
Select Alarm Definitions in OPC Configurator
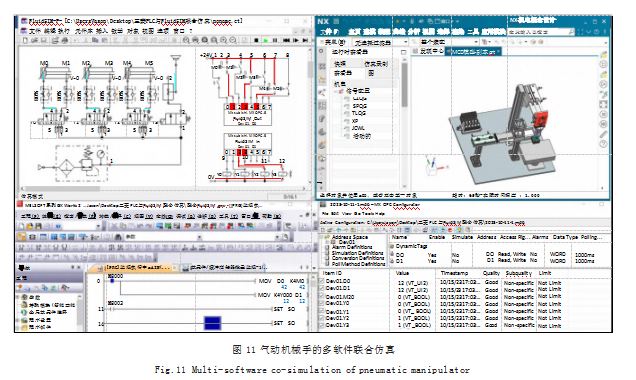click(352, 247)
